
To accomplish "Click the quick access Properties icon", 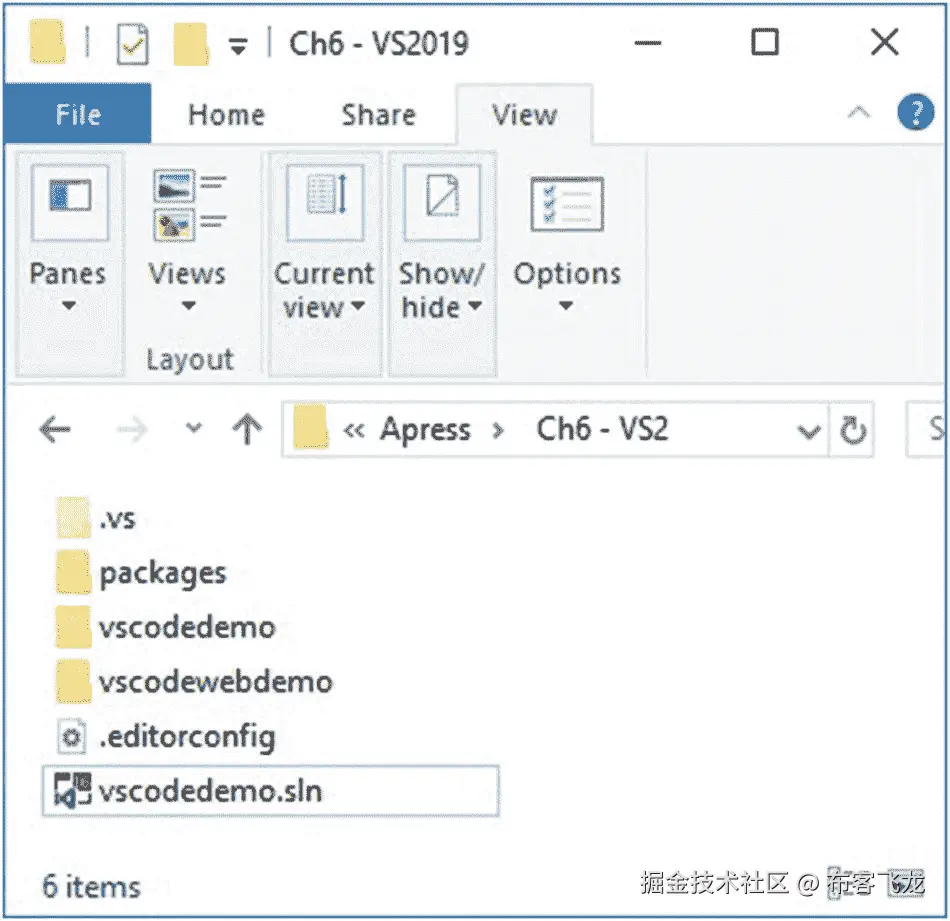I will pos(133,45).
